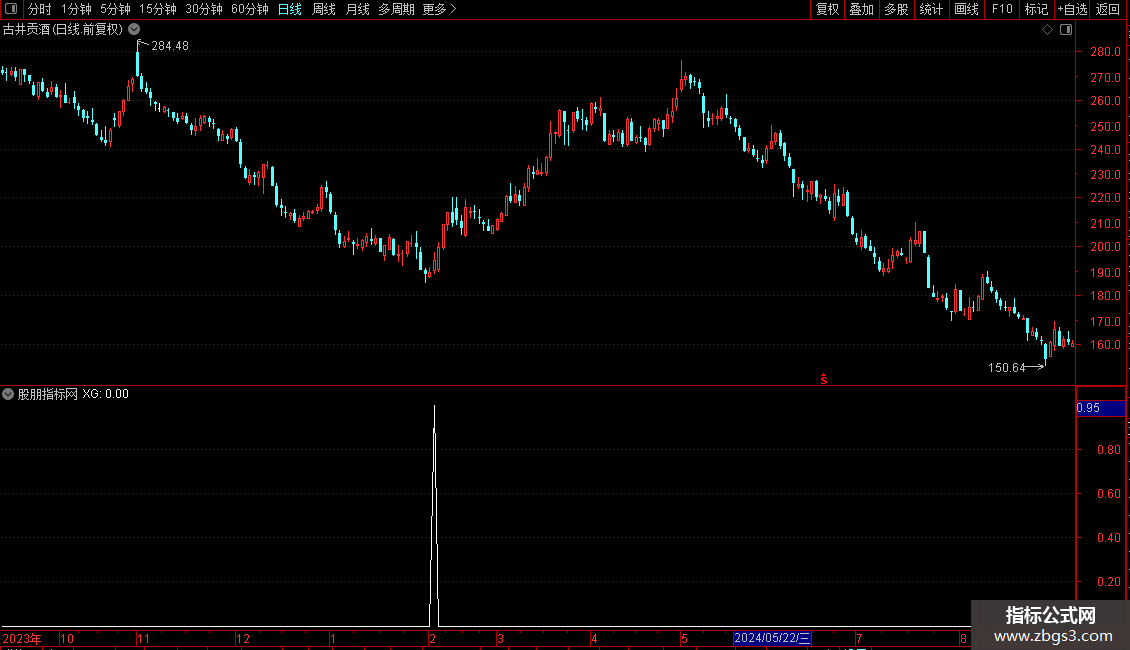Viewport: 1130px width, 650px height.
Task: Click the 150.64 low price label
Action: coord(1006,368)
